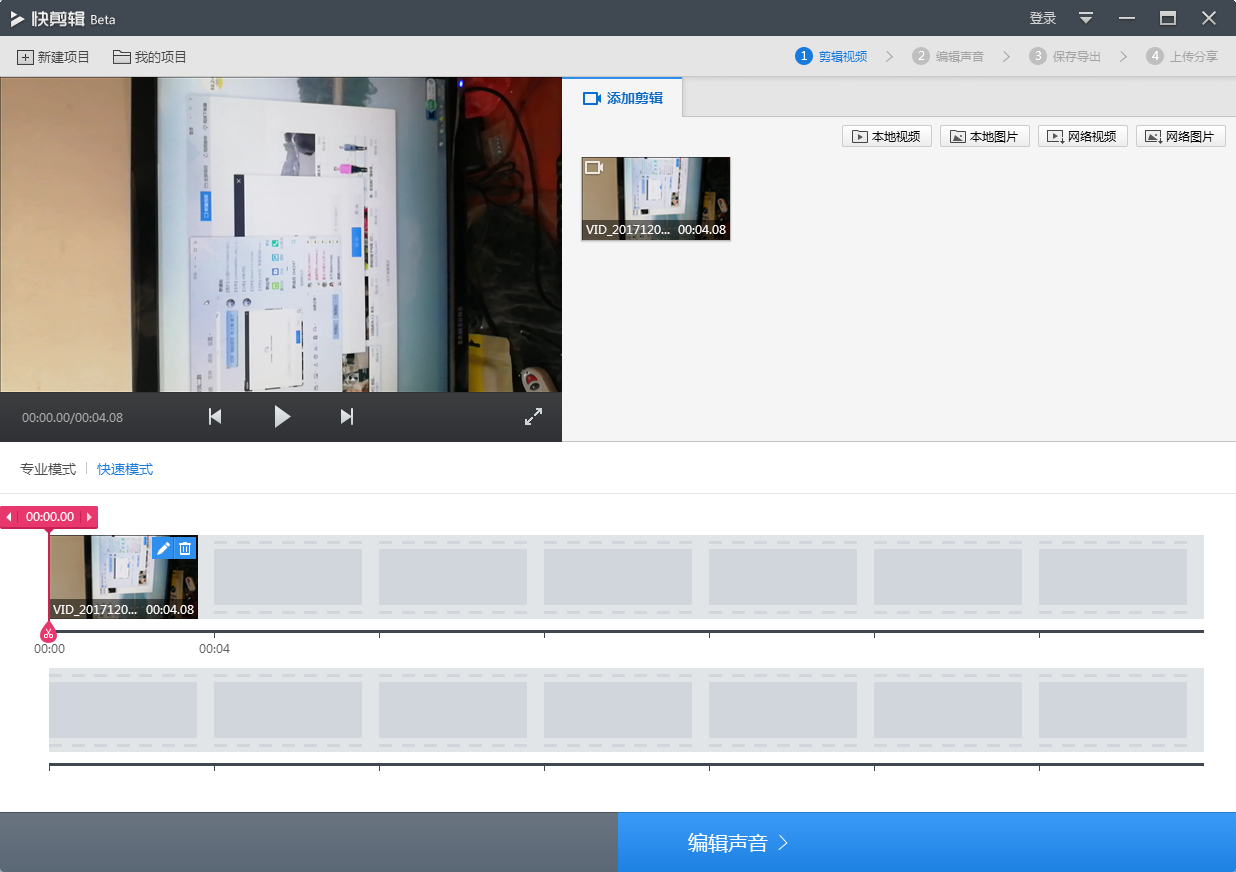Go to step 4 上传分享
The height and width of the screenshot is (872, 1236).
pos(1182,57)
